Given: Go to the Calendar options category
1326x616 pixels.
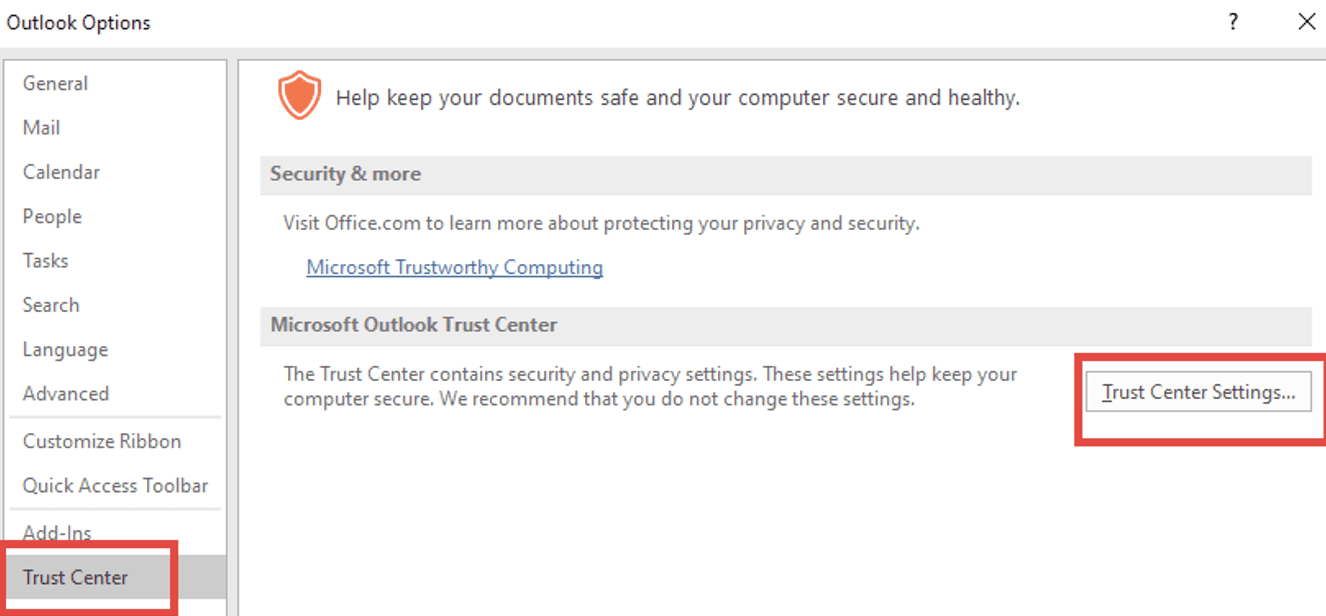Looking at the screenshot, I should coord(61,172).
